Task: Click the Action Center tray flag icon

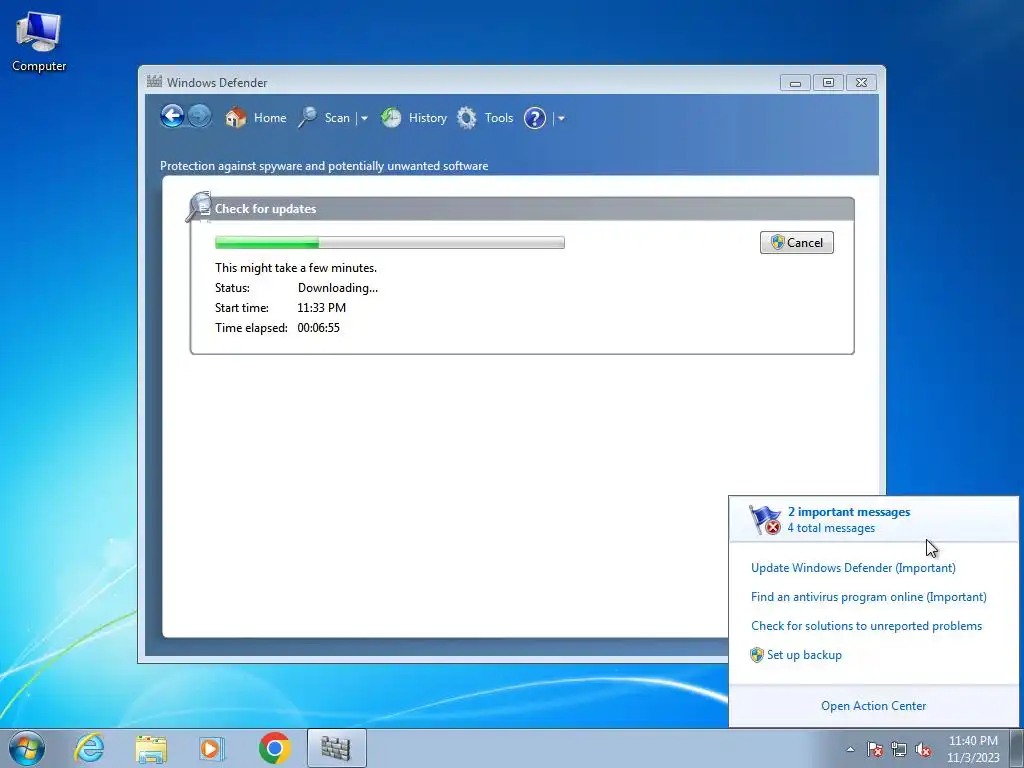Action: click(x=874, y=749)
